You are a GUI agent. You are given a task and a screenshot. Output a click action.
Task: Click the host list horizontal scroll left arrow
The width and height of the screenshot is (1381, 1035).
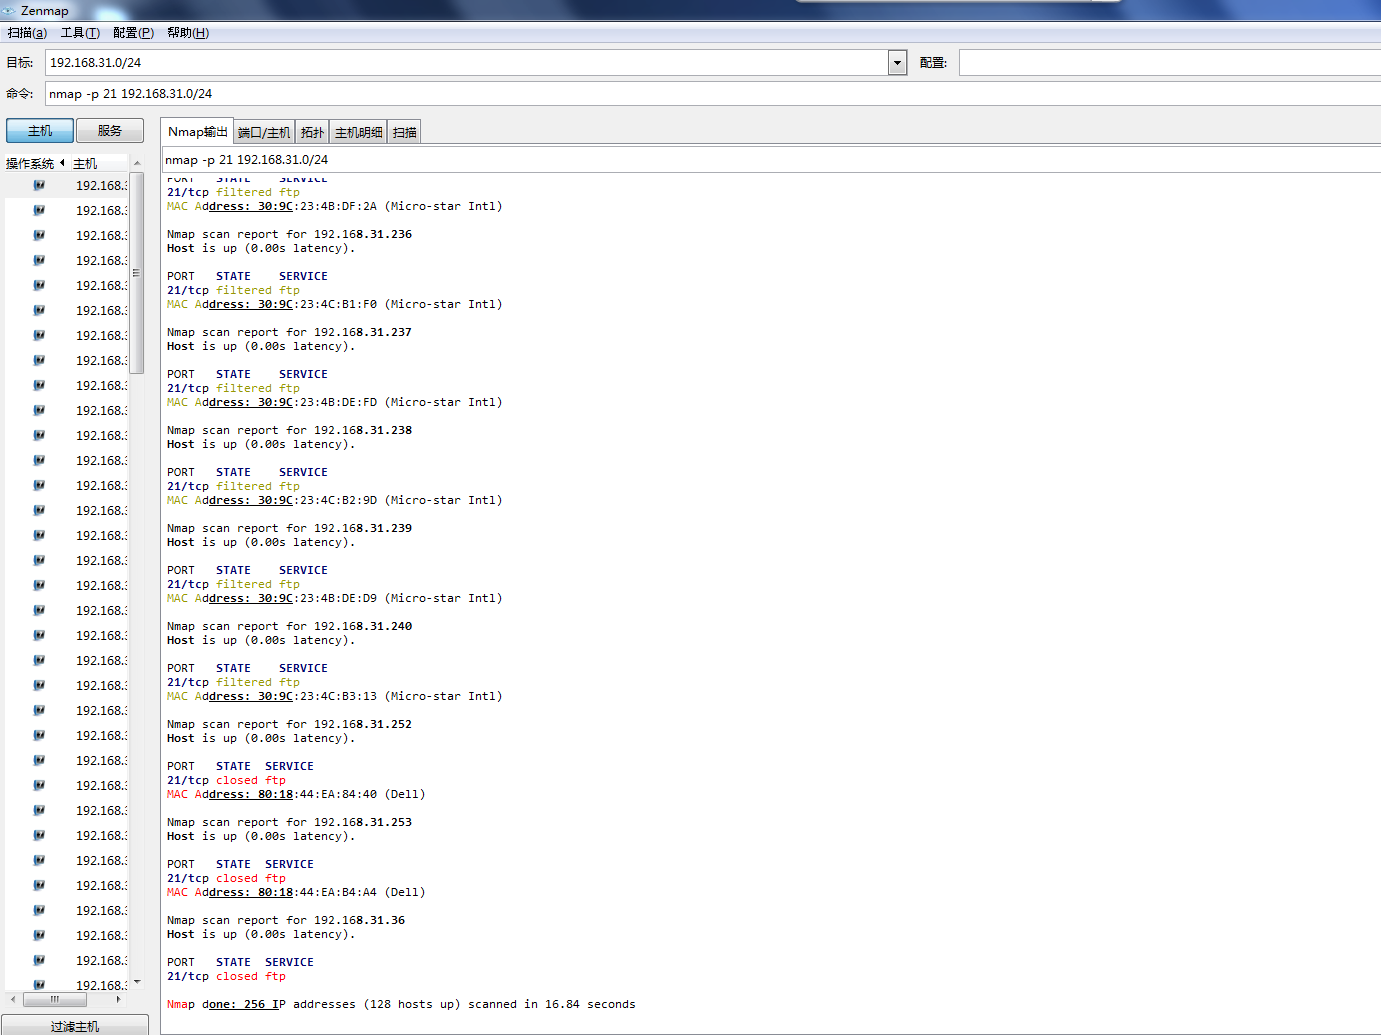12,999
